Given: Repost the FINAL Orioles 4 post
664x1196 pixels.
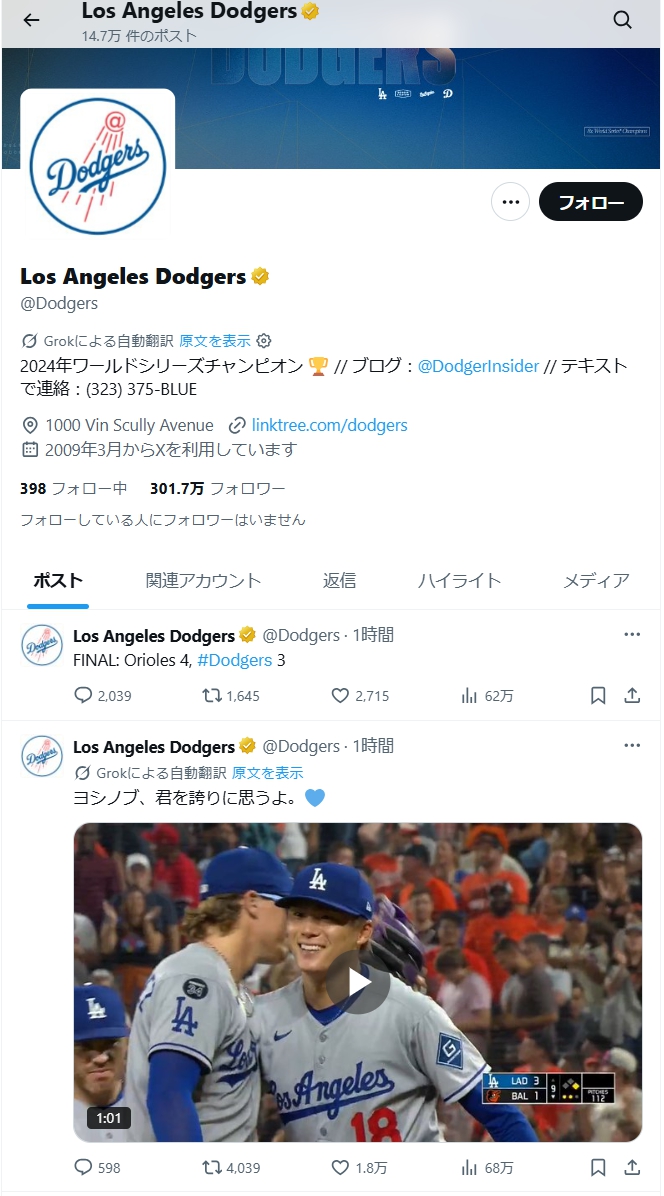Looking at the screenshot, I should tap(212, 695).
